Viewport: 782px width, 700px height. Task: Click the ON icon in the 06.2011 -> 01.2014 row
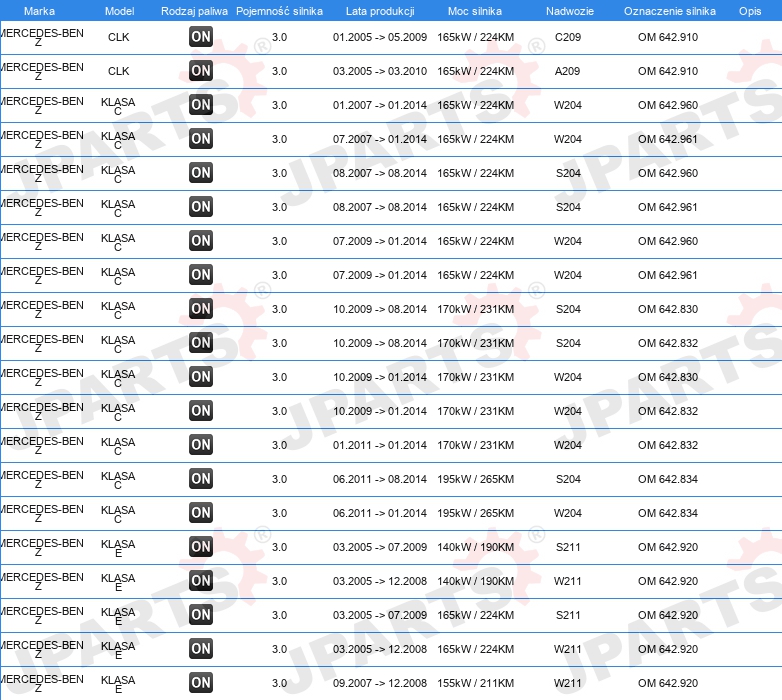201,513
